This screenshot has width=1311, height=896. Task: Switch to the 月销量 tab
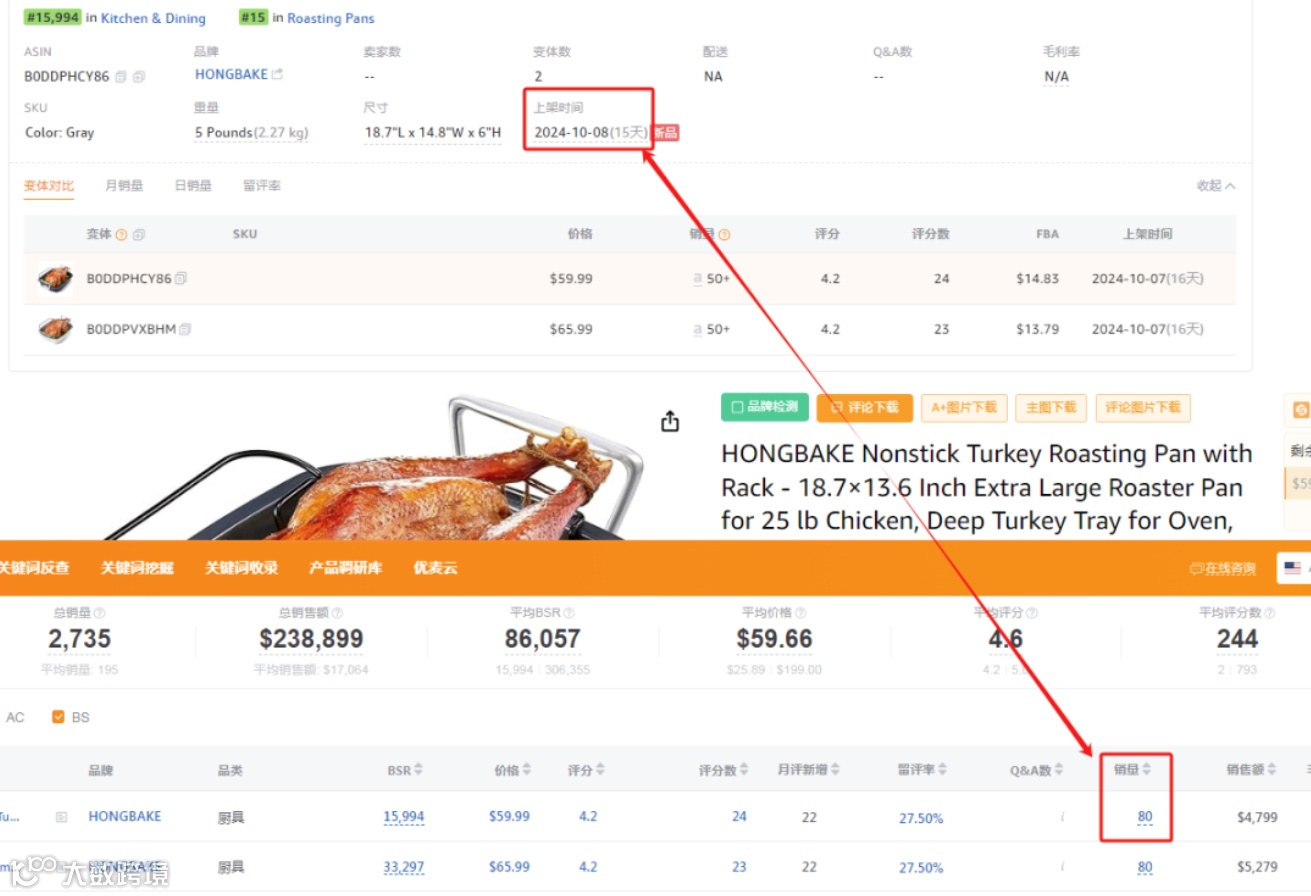[124, 186]
